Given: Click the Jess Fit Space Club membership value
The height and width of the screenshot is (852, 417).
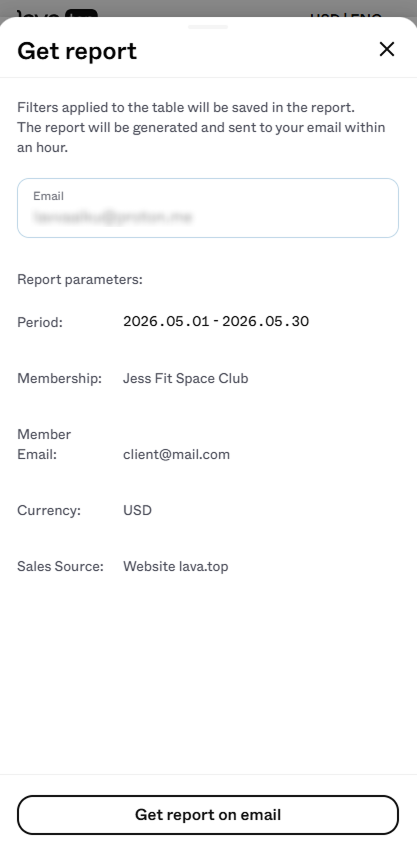Looking at the screenshot, I should [185, 378].
